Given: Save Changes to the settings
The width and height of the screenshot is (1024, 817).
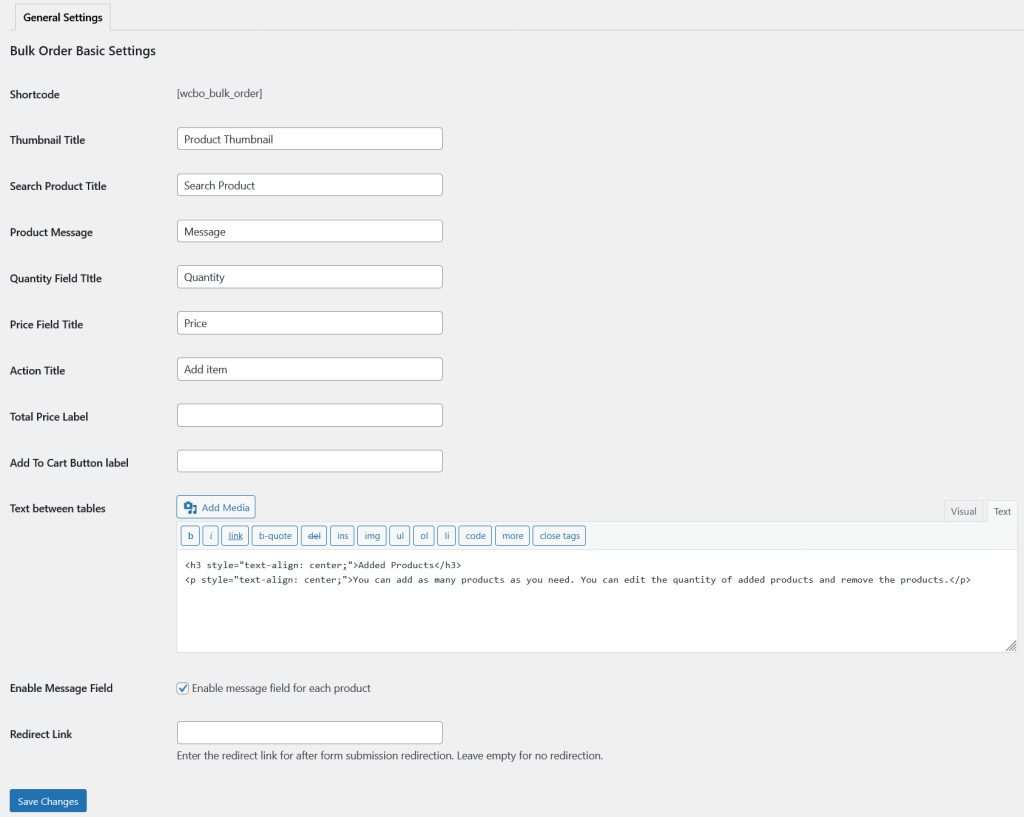Looking at the screenshot, I should [x=48, y=801].
